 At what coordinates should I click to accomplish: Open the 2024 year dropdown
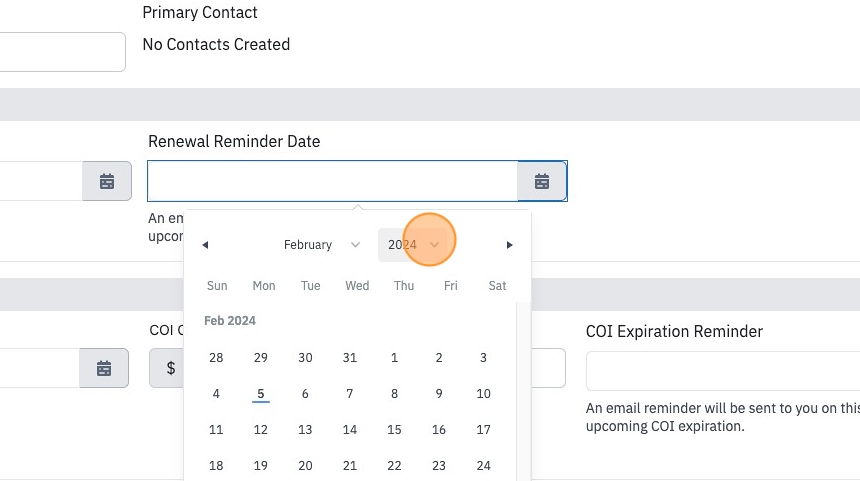pyautogui.click(x=414, y=245)
